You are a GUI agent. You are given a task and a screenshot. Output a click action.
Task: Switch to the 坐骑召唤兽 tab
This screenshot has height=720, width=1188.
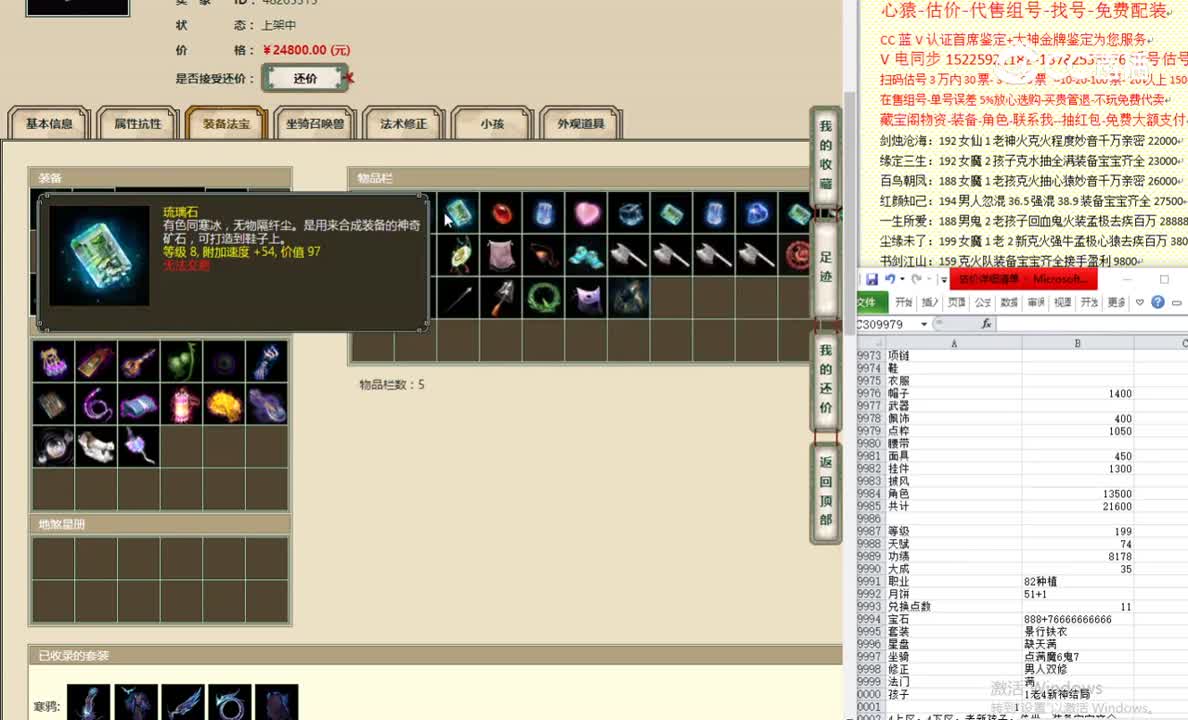pyautogui.click(x=313, y=124)
